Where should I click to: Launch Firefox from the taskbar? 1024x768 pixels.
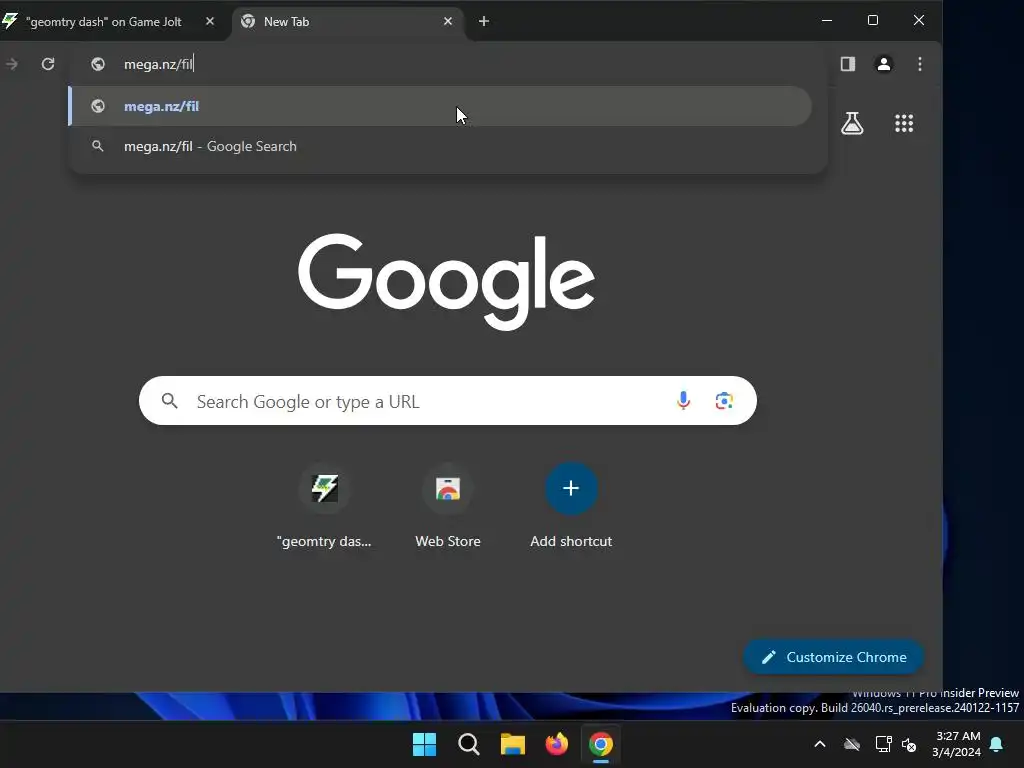pos(556,744)
